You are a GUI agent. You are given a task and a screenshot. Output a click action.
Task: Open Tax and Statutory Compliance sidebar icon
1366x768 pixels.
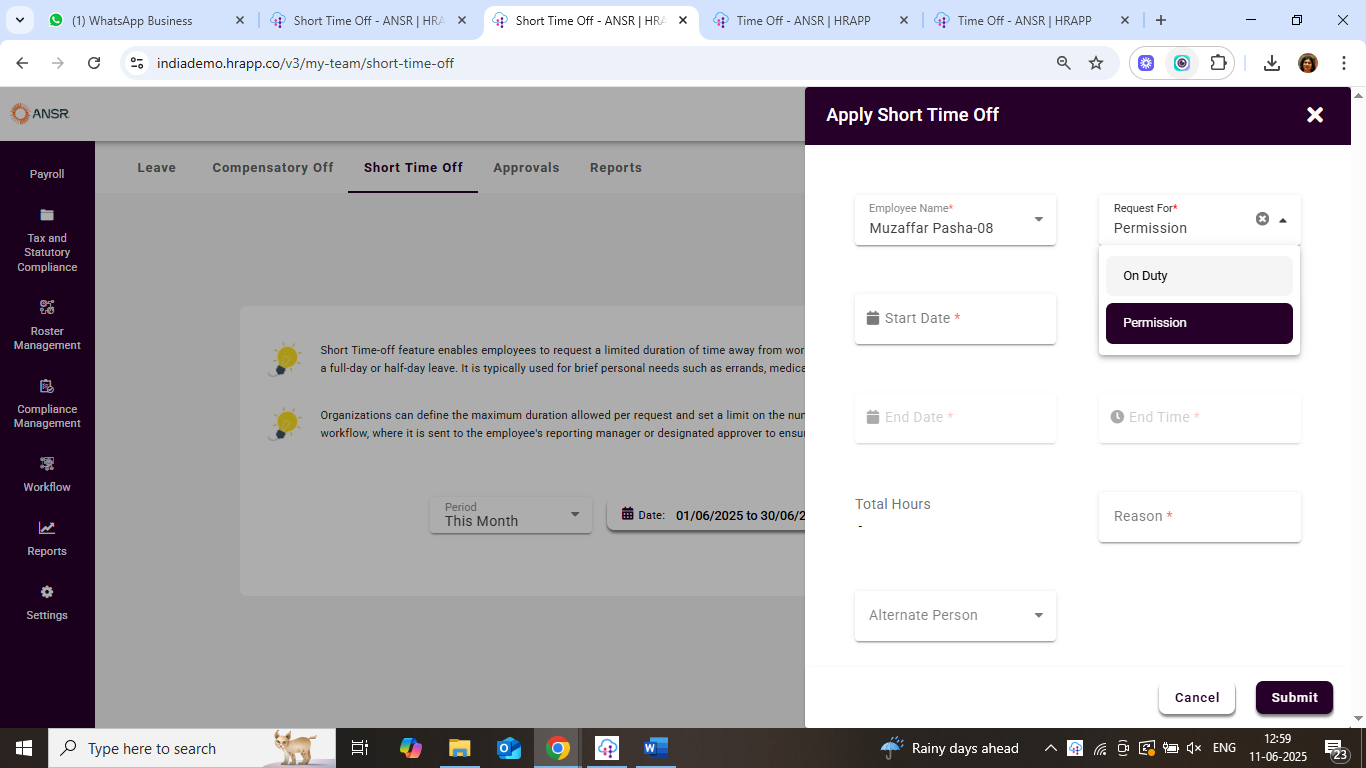(x=47, y=215)
